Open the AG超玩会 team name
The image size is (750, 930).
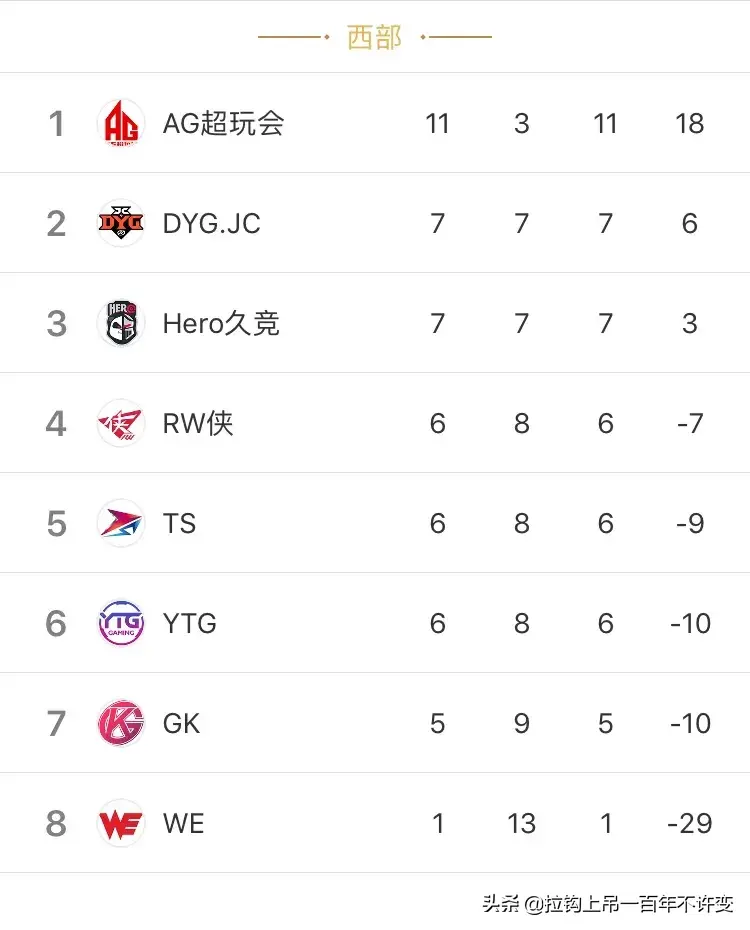(223, 124)
